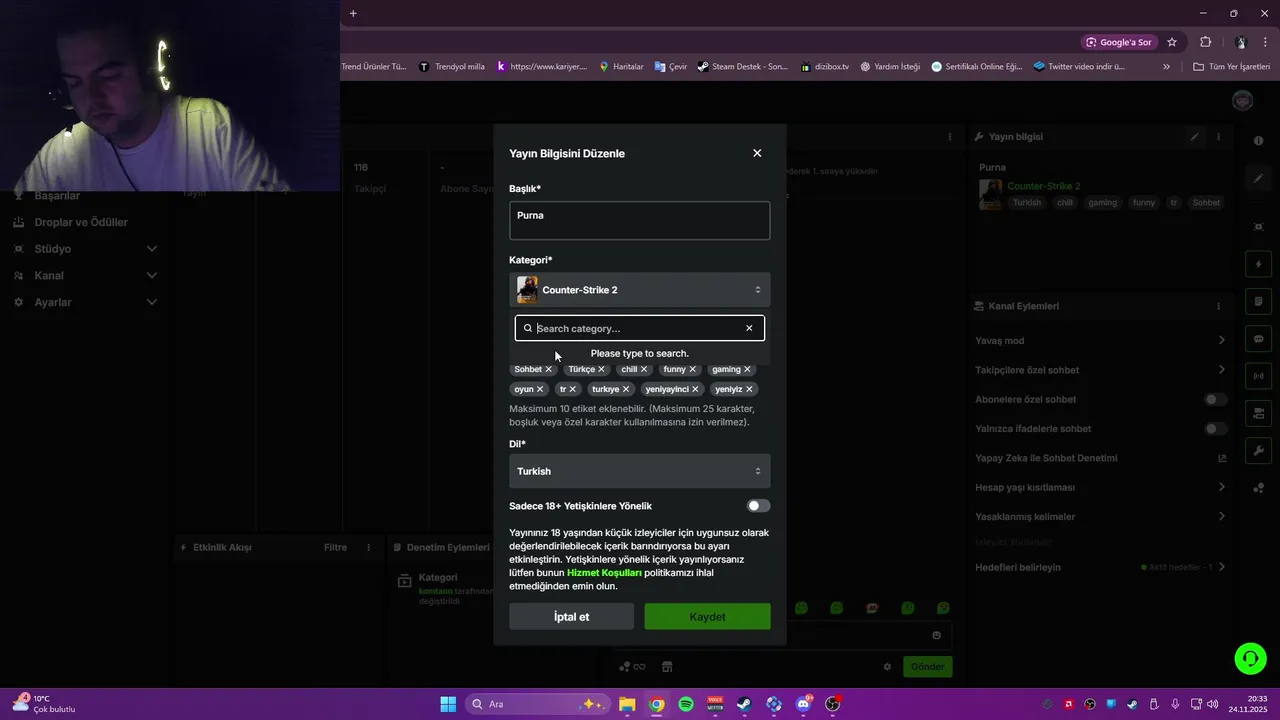Click the lightning bolt icon in right sidebar
The image size is (1280, 720).
tap(1259, 264)
